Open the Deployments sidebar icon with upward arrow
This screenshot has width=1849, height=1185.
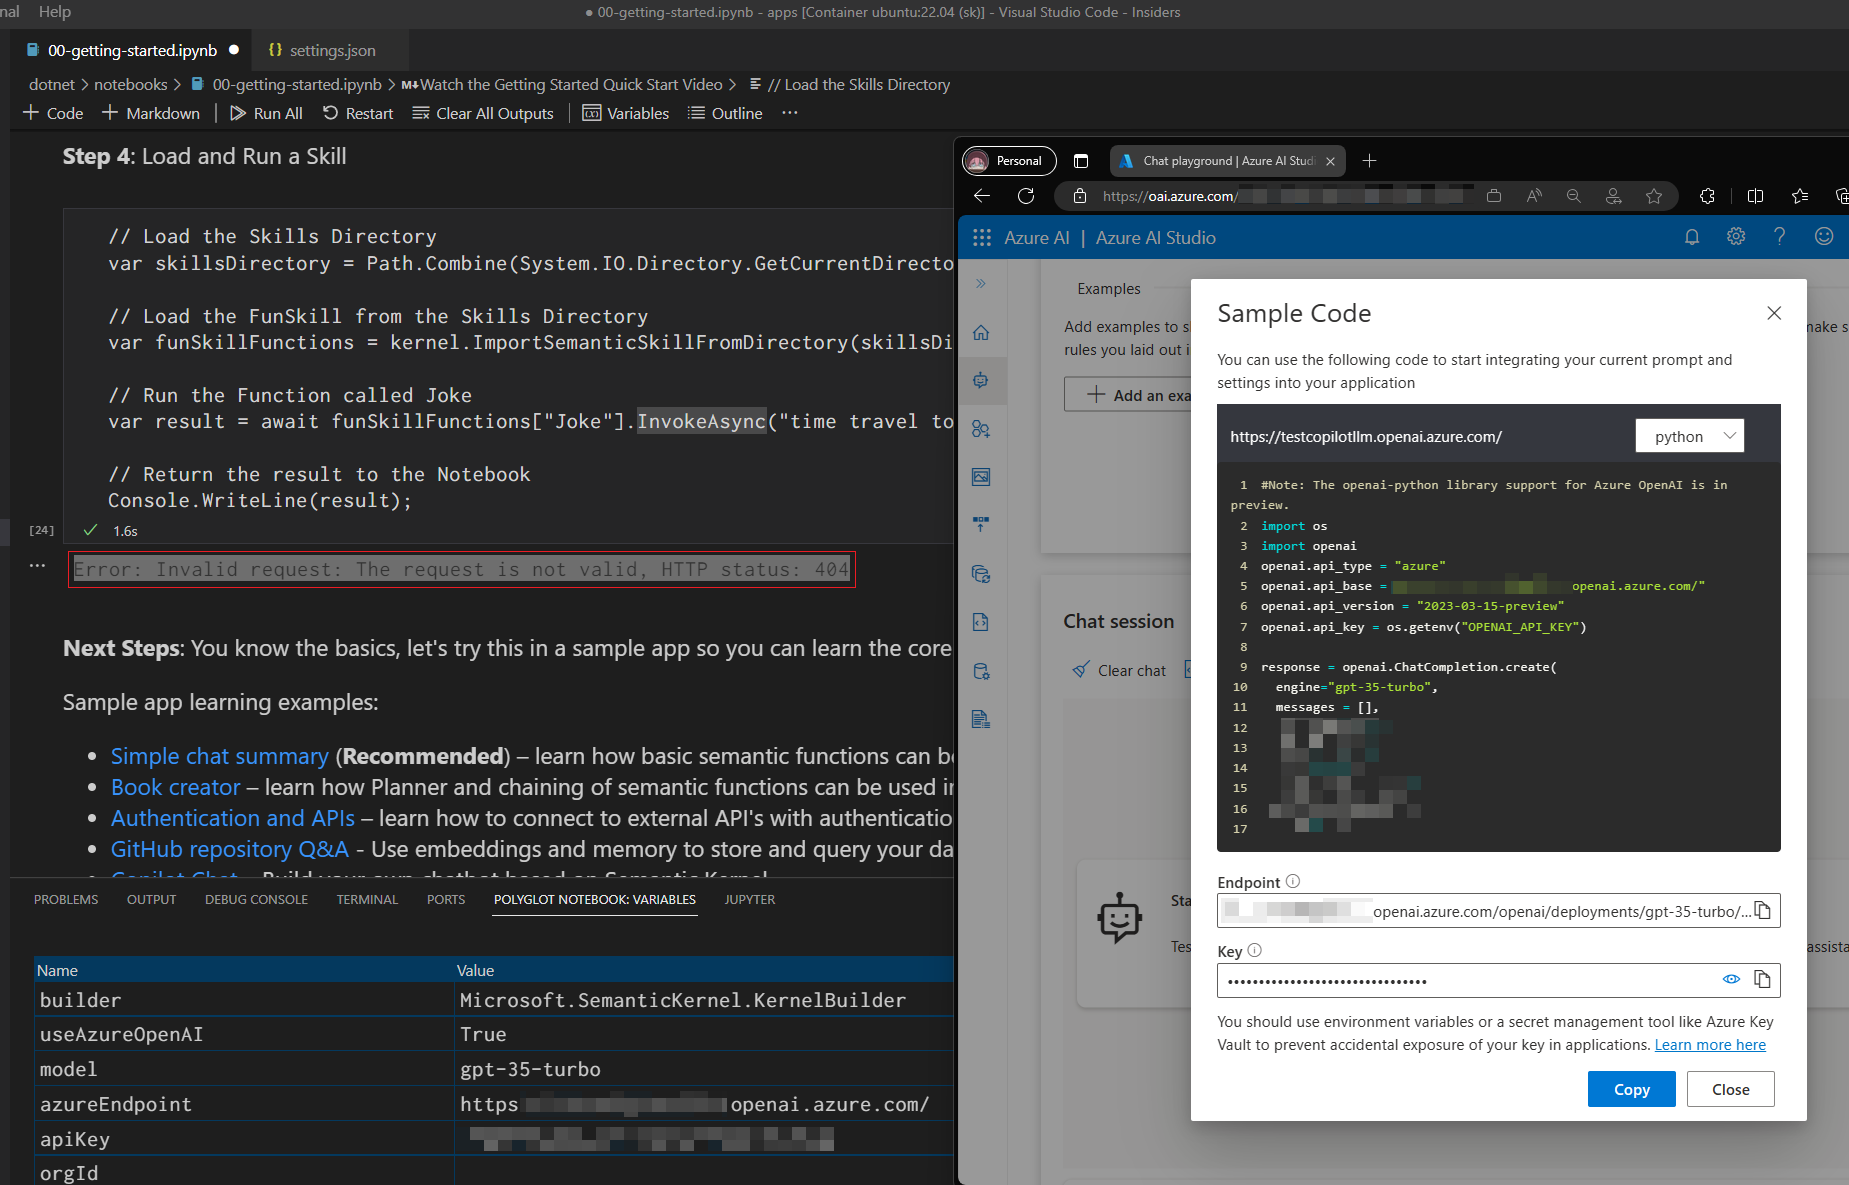click(981, 524)
